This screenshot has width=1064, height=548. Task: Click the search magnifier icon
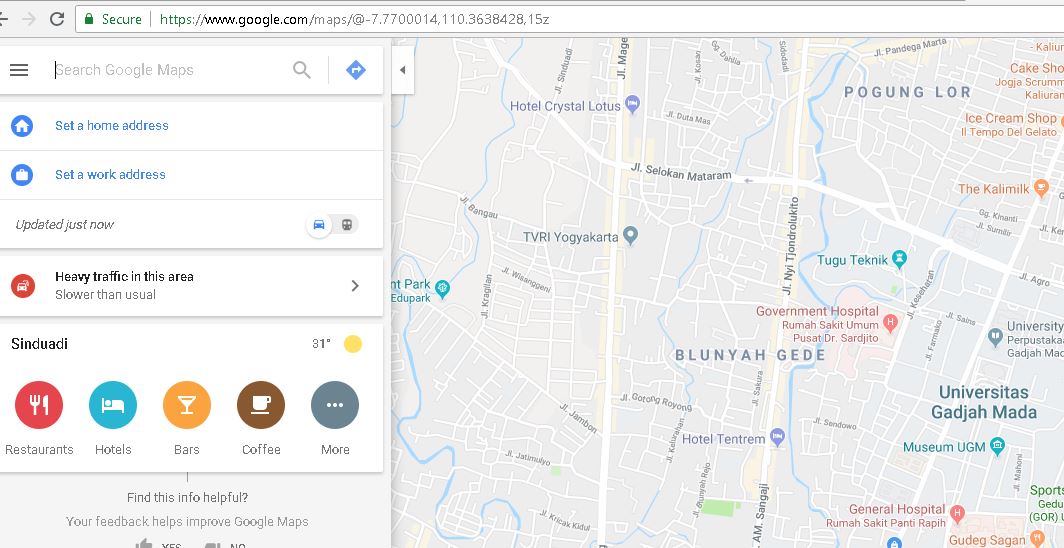pos(301,70)
